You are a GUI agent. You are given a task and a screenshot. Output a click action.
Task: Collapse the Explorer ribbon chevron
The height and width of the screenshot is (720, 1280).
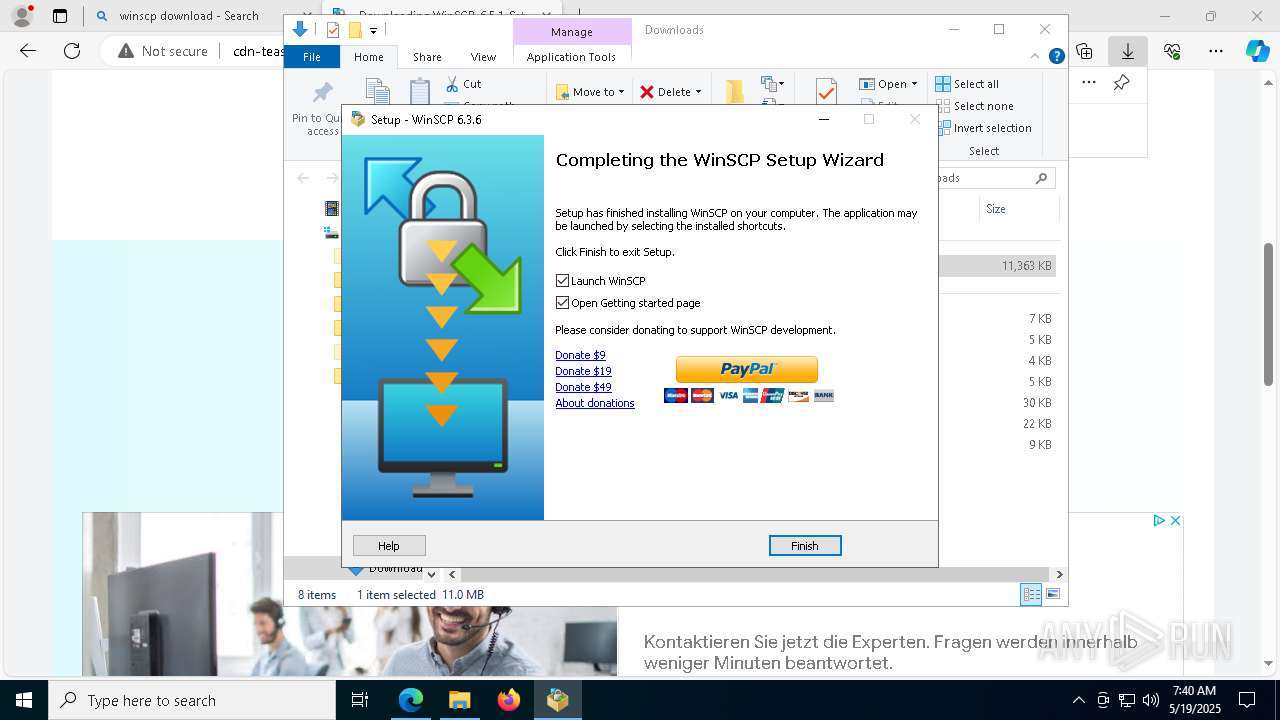[1035, 57]
